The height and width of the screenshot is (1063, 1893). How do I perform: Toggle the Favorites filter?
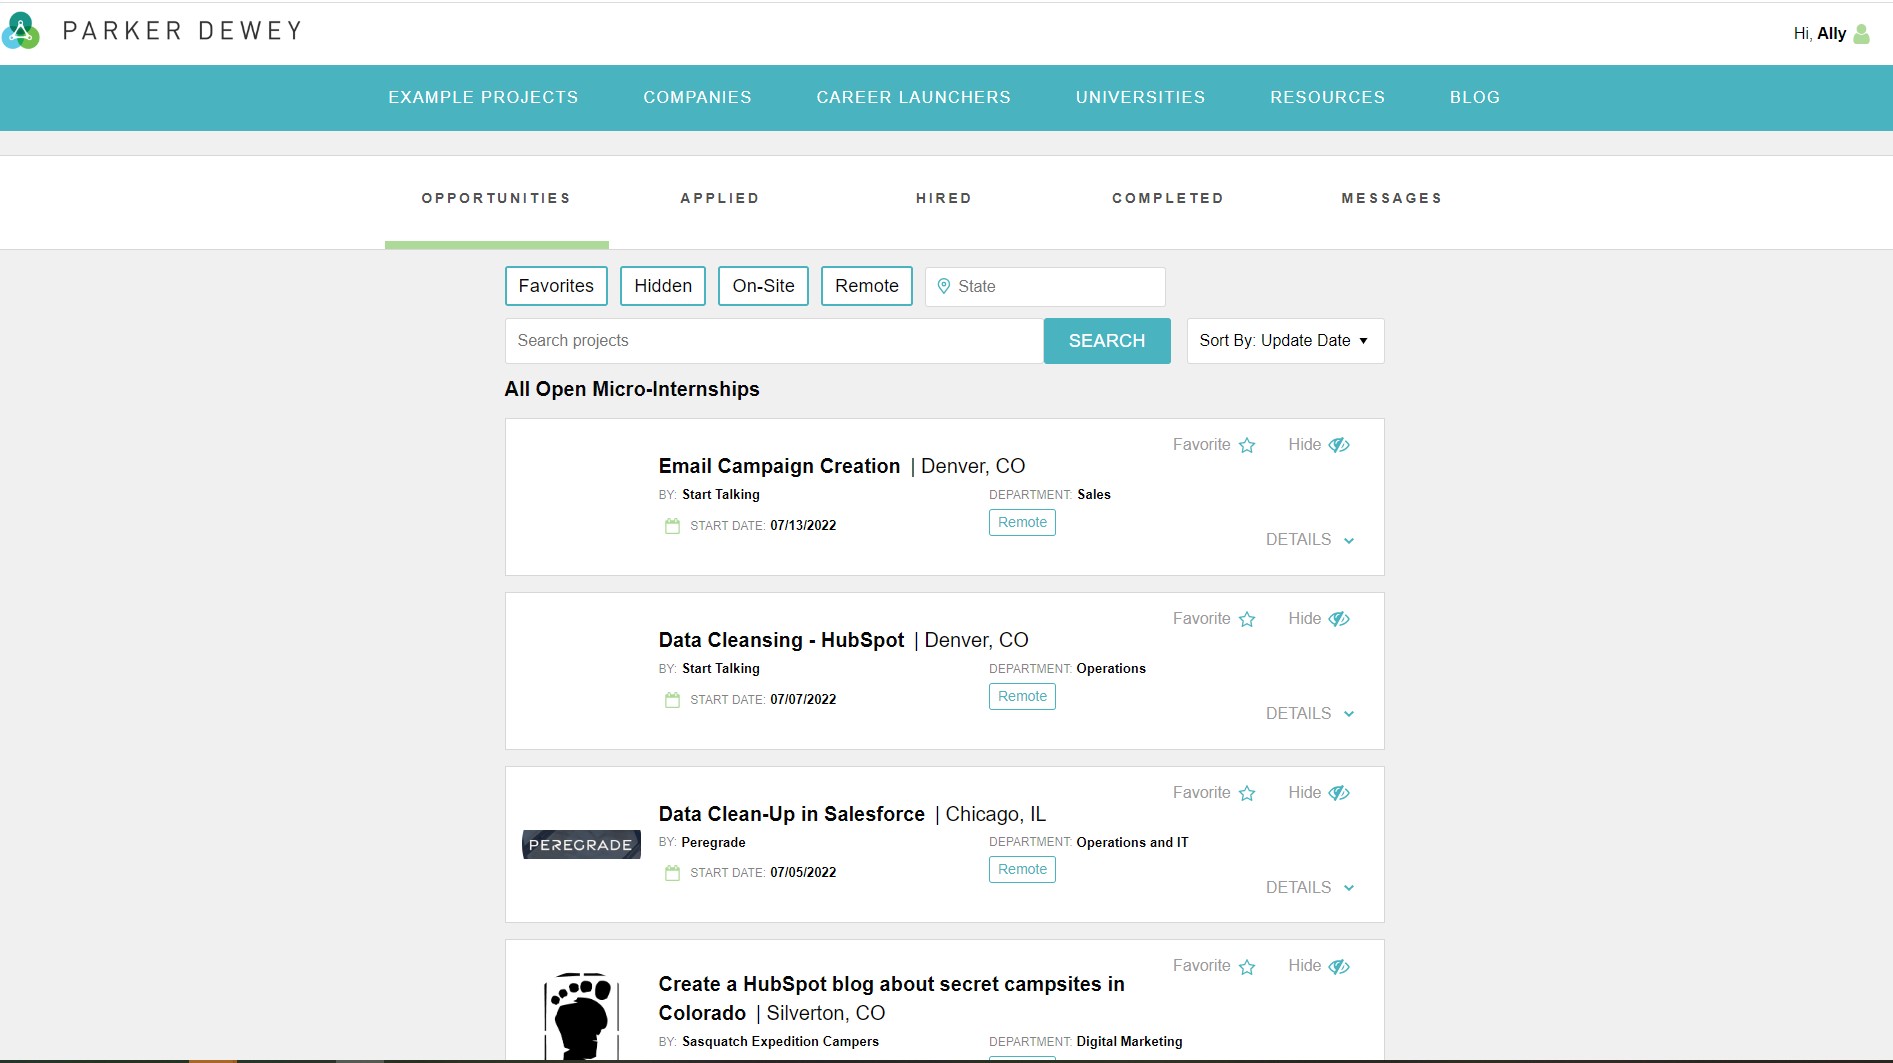(x=556, y=286)
